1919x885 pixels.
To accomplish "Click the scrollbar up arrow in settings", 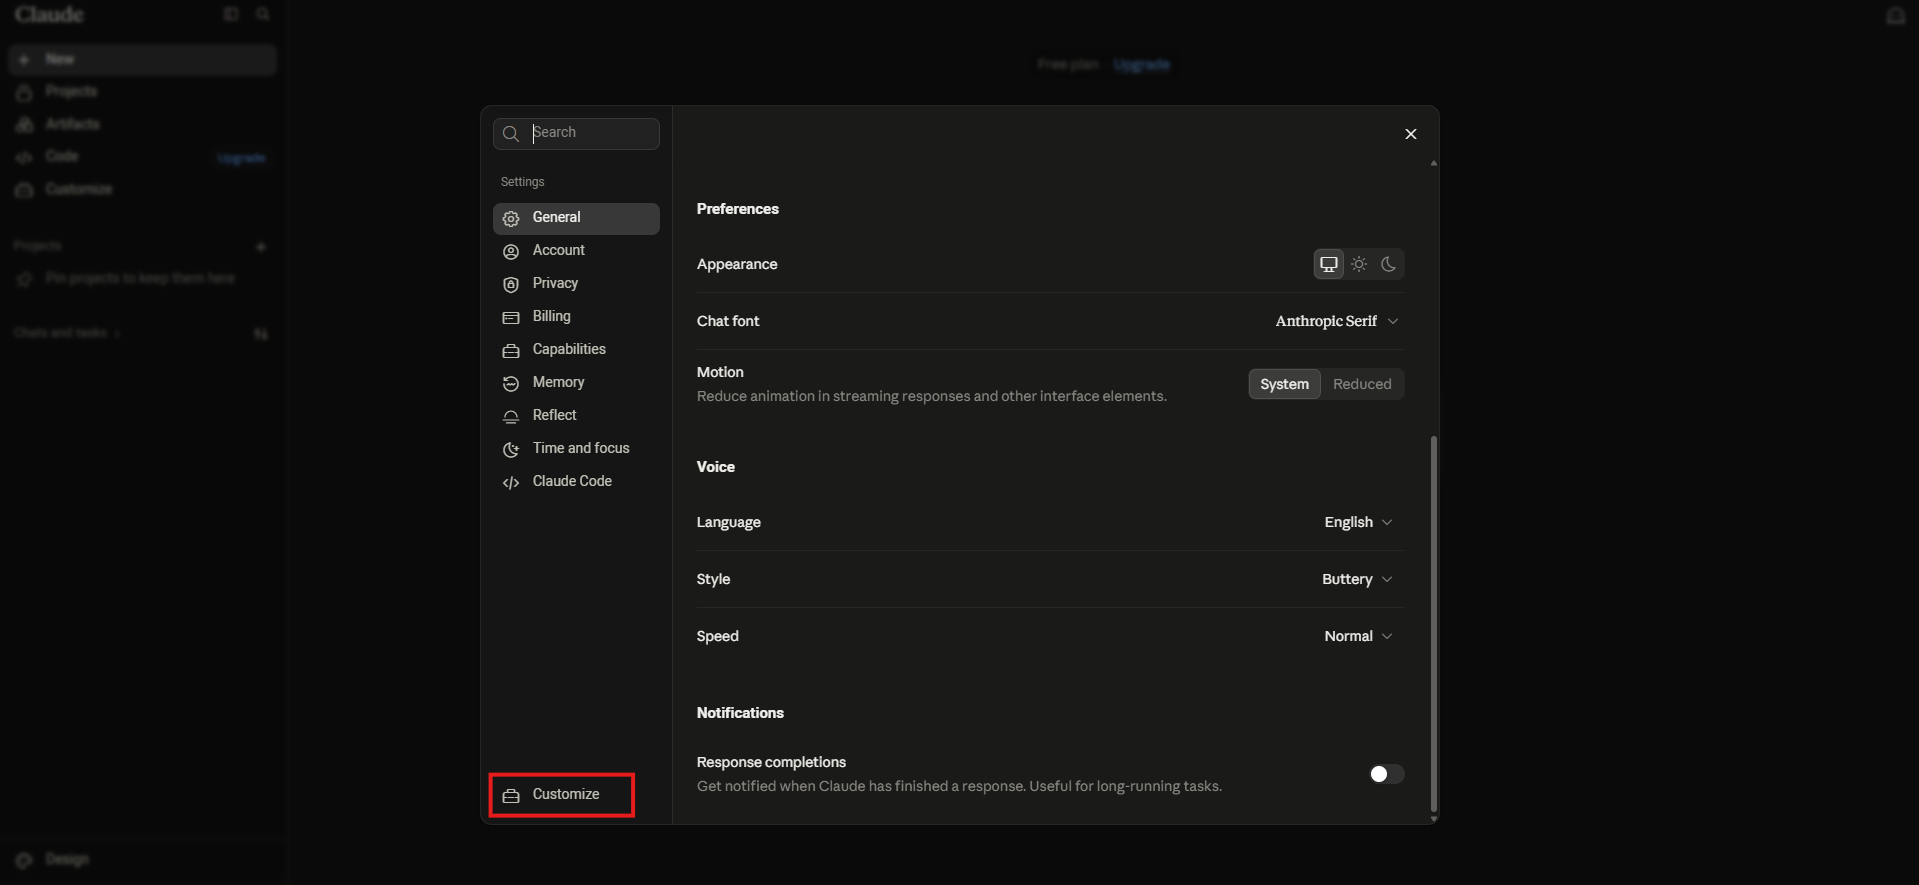I will pyautogui.click(x=1434, y=163).
